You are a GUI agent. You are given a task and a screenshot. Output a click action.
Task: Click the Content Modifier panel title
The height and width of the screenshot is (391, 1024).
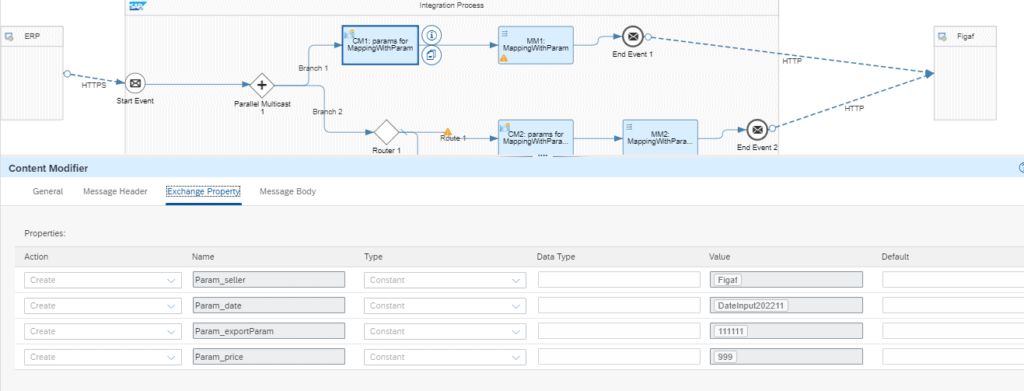click(48, 168)
